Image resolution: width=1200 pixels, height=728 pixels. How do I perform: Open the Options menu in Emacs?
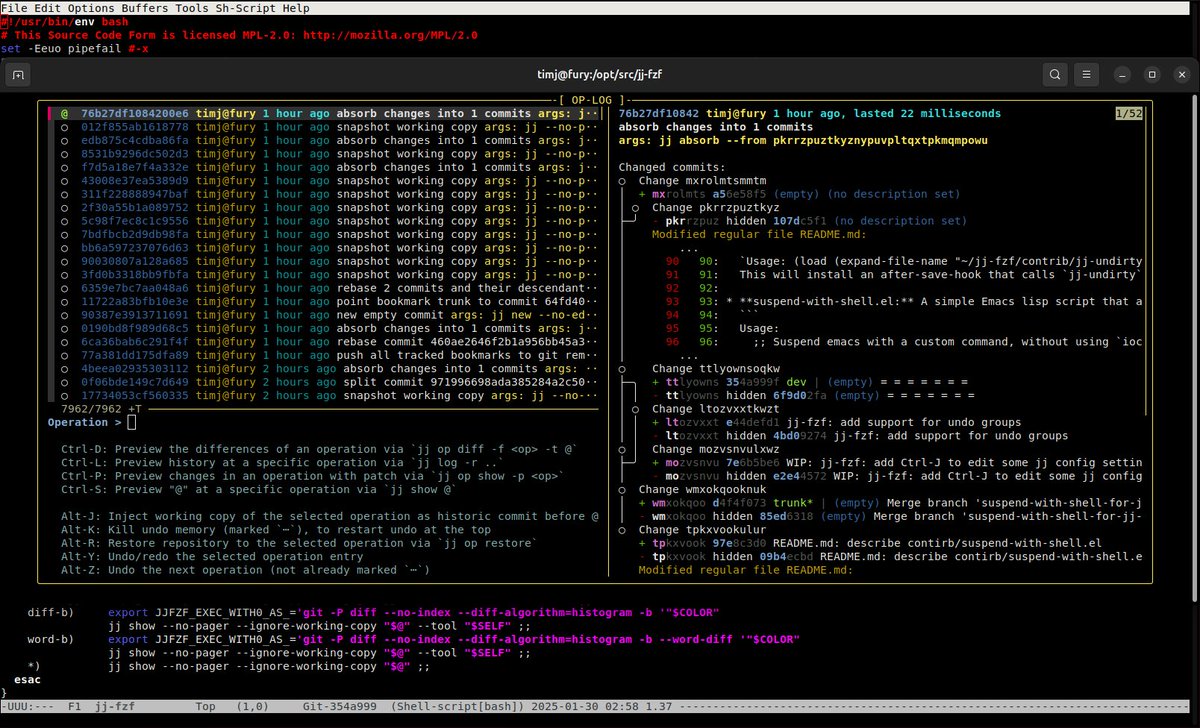(91, 8)
